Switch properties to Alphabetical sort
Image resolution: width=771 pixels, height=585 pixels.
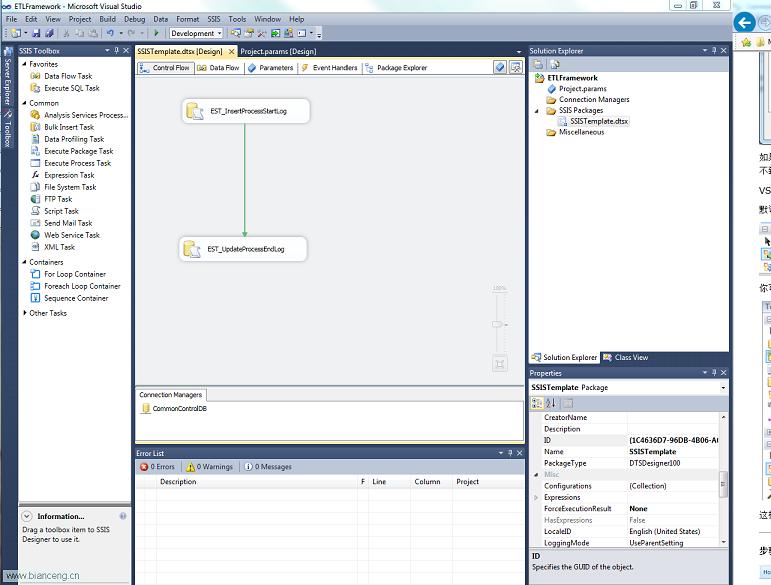pyautogui.click(x=551, y=404)
